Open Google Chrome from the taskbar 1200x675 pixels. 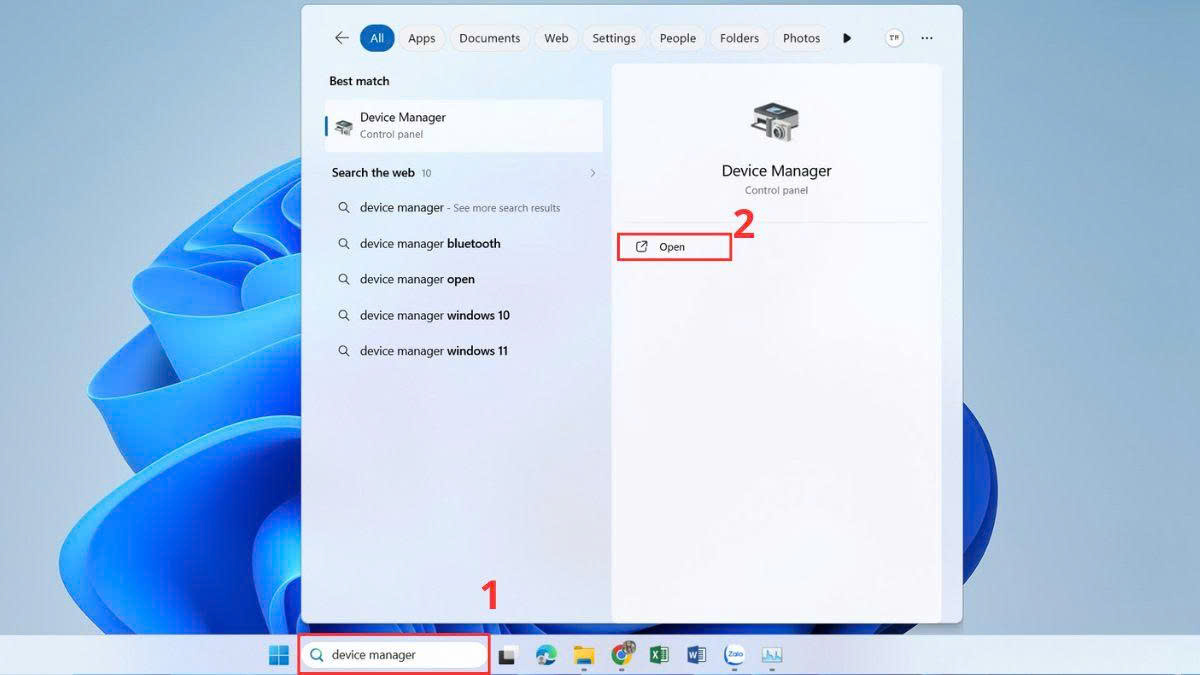pyautogui.click(x=622, y=656)
